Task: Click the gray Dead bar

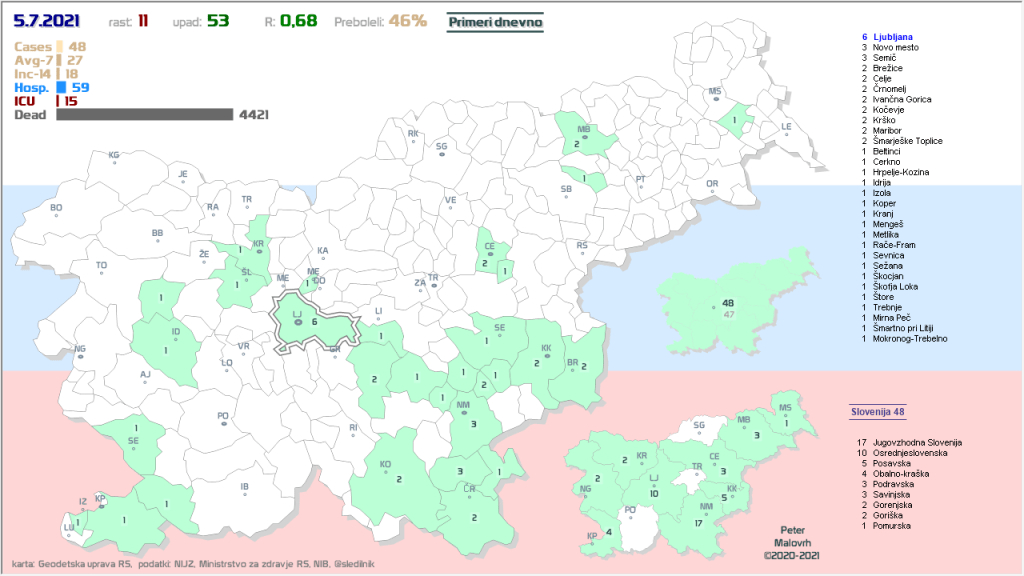Action: pyautogui.click(x=144, y=115)
